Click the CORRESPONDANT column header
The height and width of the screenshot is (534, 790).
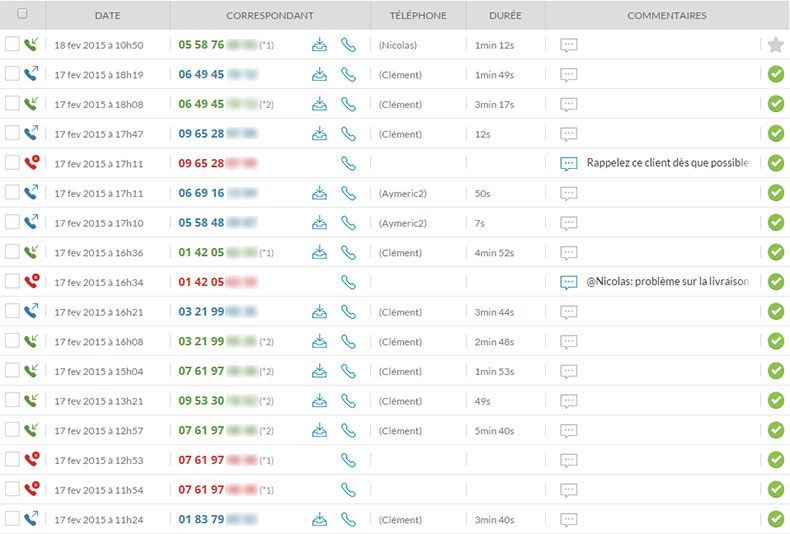click(x=270, y=16)
